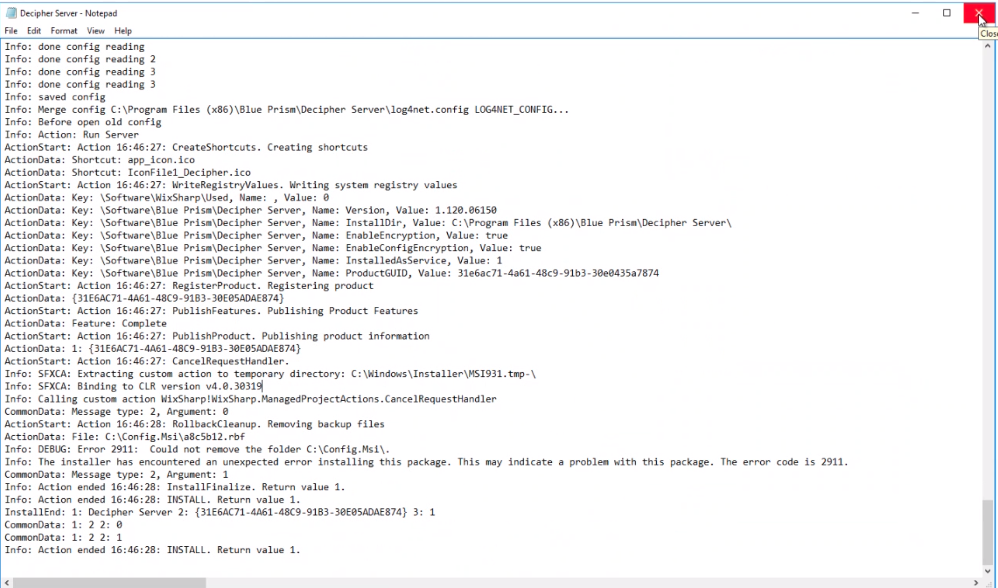Click the 'Calling custom action WixSharp' line
The height and width of the screenshot is (588, 998).
point(251,399)
